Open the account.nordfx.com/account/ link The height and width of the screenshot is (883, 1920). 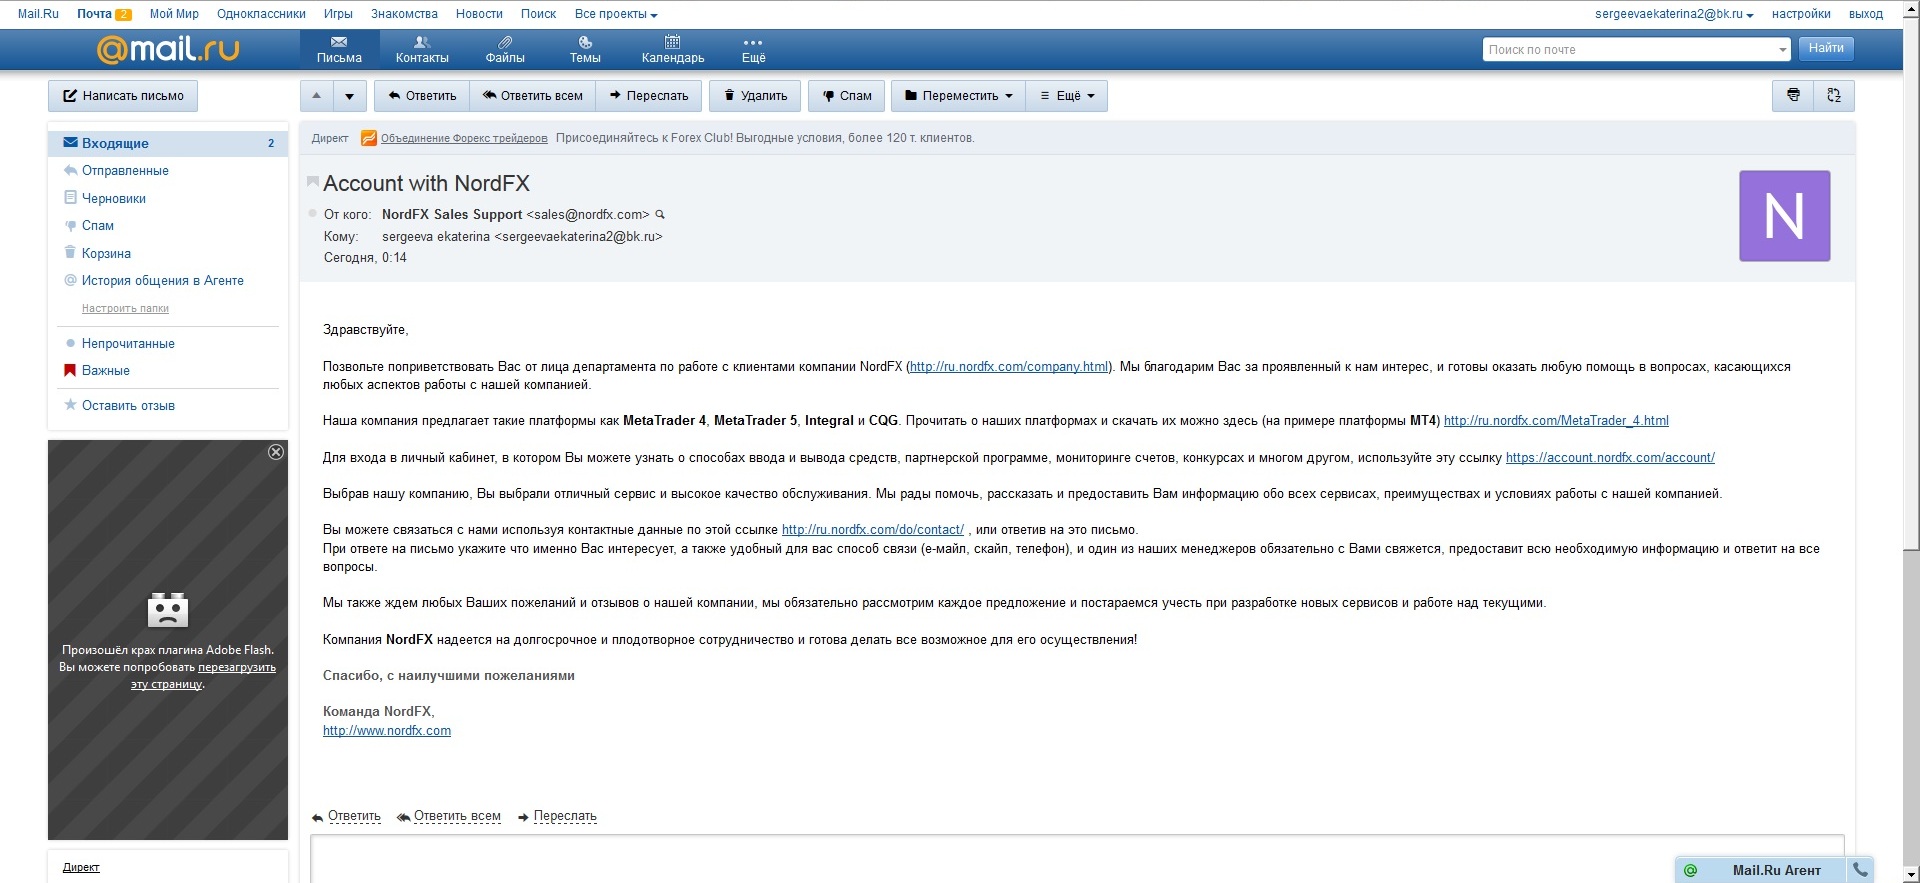tap(1610, 458)
